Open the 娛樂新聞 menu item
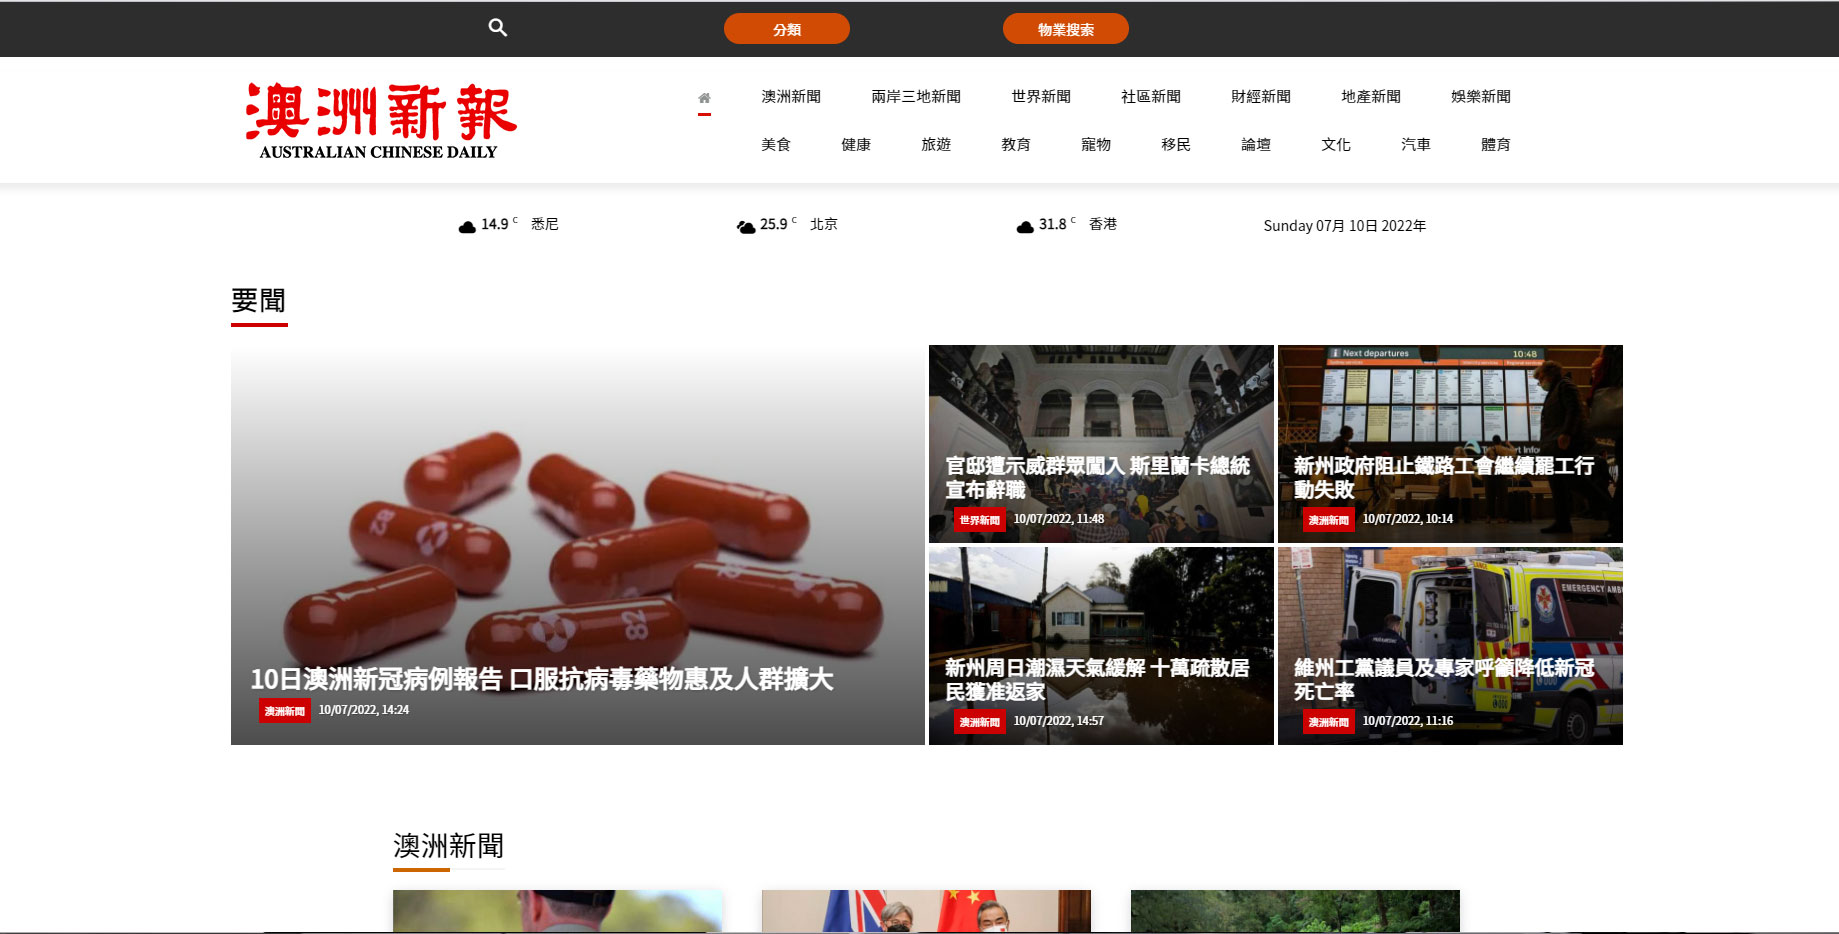This screenshot has height=934, width=1839. (1479, 96)
